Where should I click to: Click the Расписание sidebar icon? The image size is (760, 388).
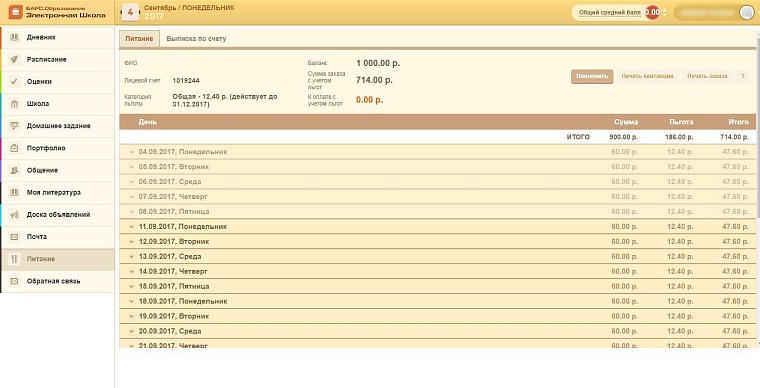[x=15, y=59]
